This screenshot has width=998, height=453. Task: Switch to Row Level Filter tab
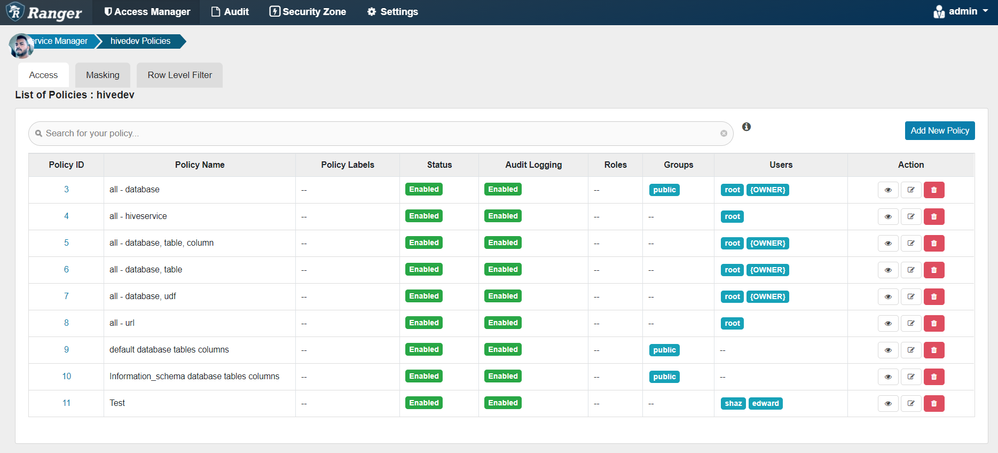pos(179,75)
